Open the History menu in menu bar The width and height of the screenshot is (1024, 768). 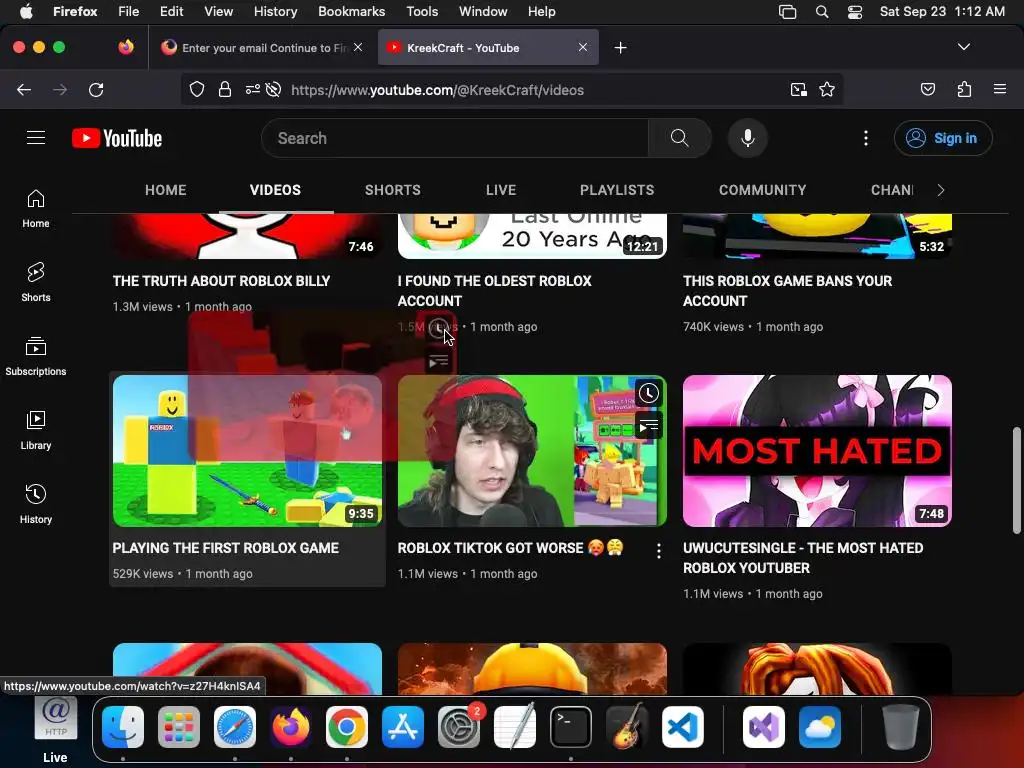[x=275, y=12]
